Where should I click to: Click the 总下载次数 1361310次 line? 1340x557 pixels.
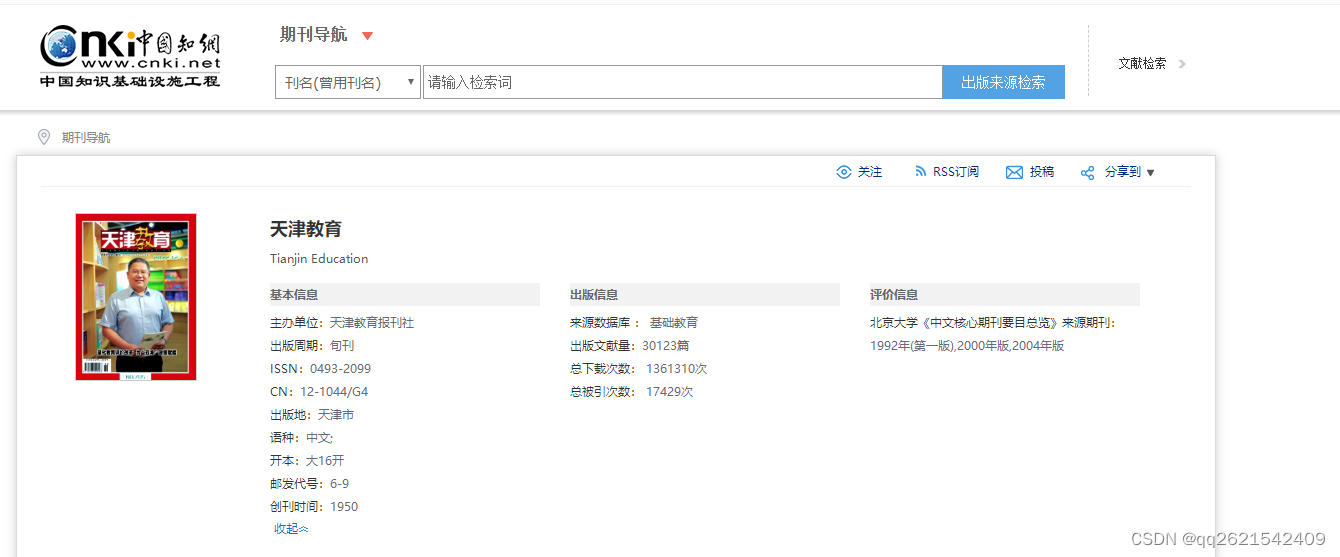click(x=639, y=369)
